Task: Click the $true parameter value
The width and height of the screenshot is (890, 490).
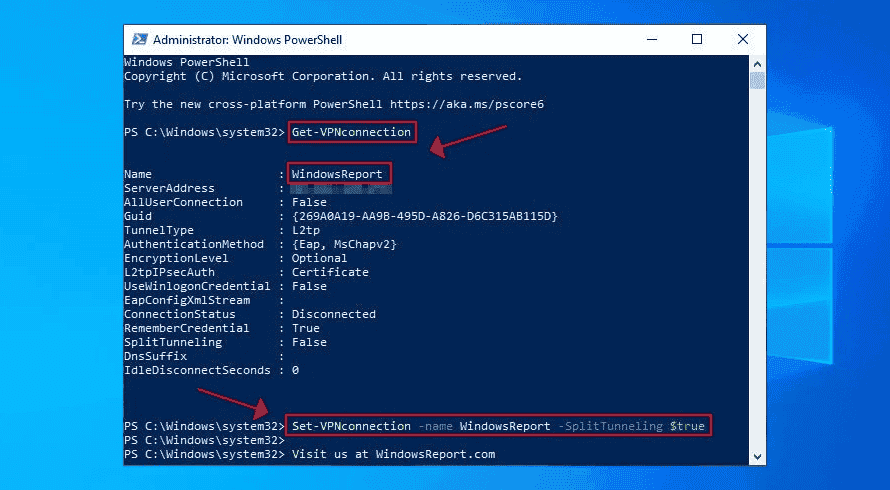Action: pos(687,426)
